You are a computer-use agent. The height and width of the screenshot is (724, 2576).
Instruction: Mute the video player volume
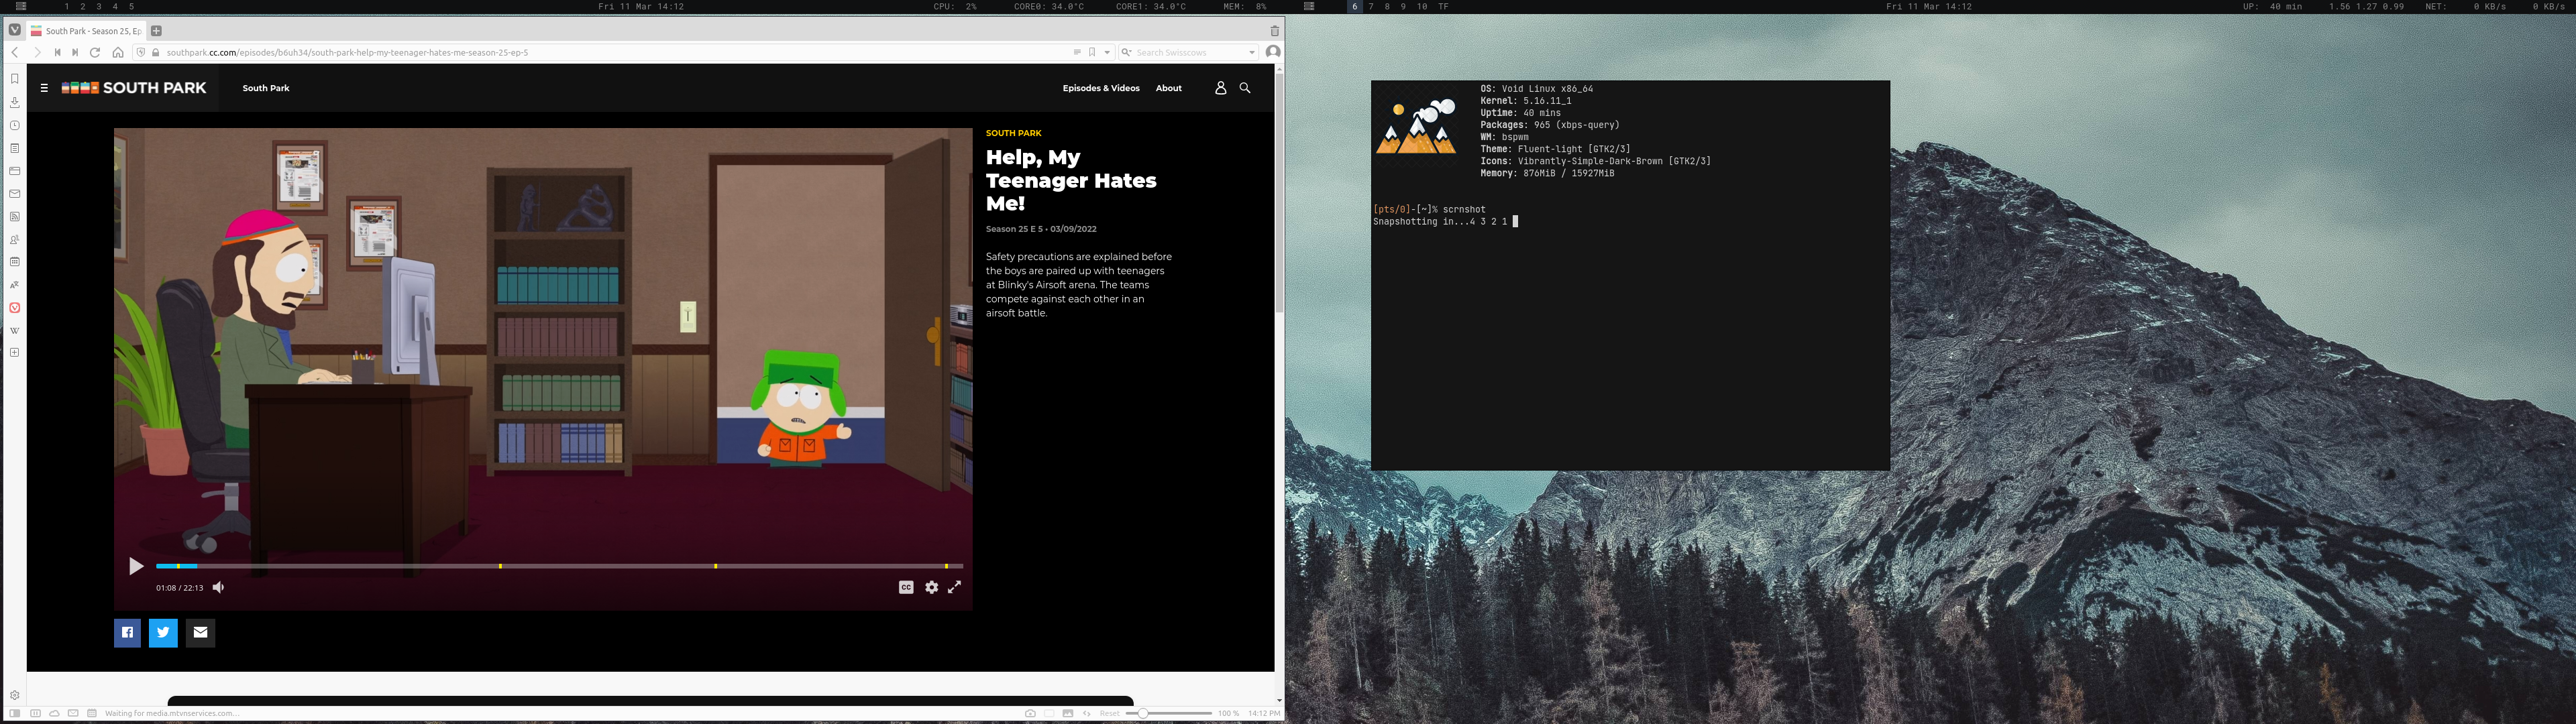pyautogui.click(x=218, y=588)
